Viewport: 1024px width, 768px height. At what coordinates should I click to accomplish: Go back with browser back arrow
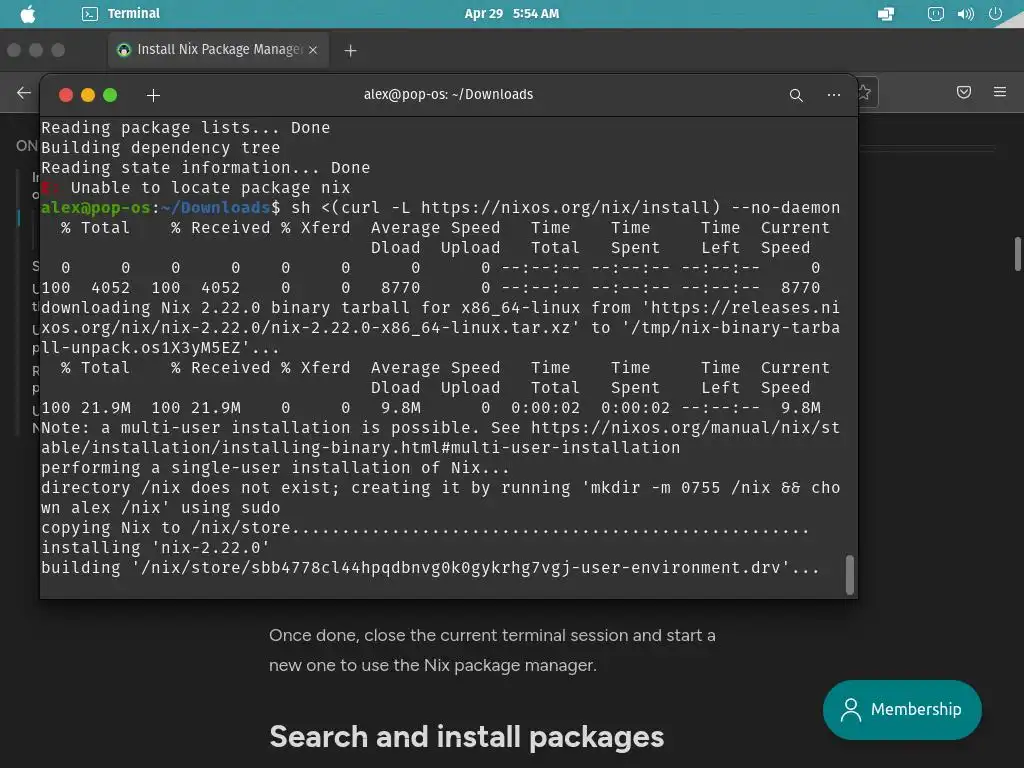coord(24,93)
